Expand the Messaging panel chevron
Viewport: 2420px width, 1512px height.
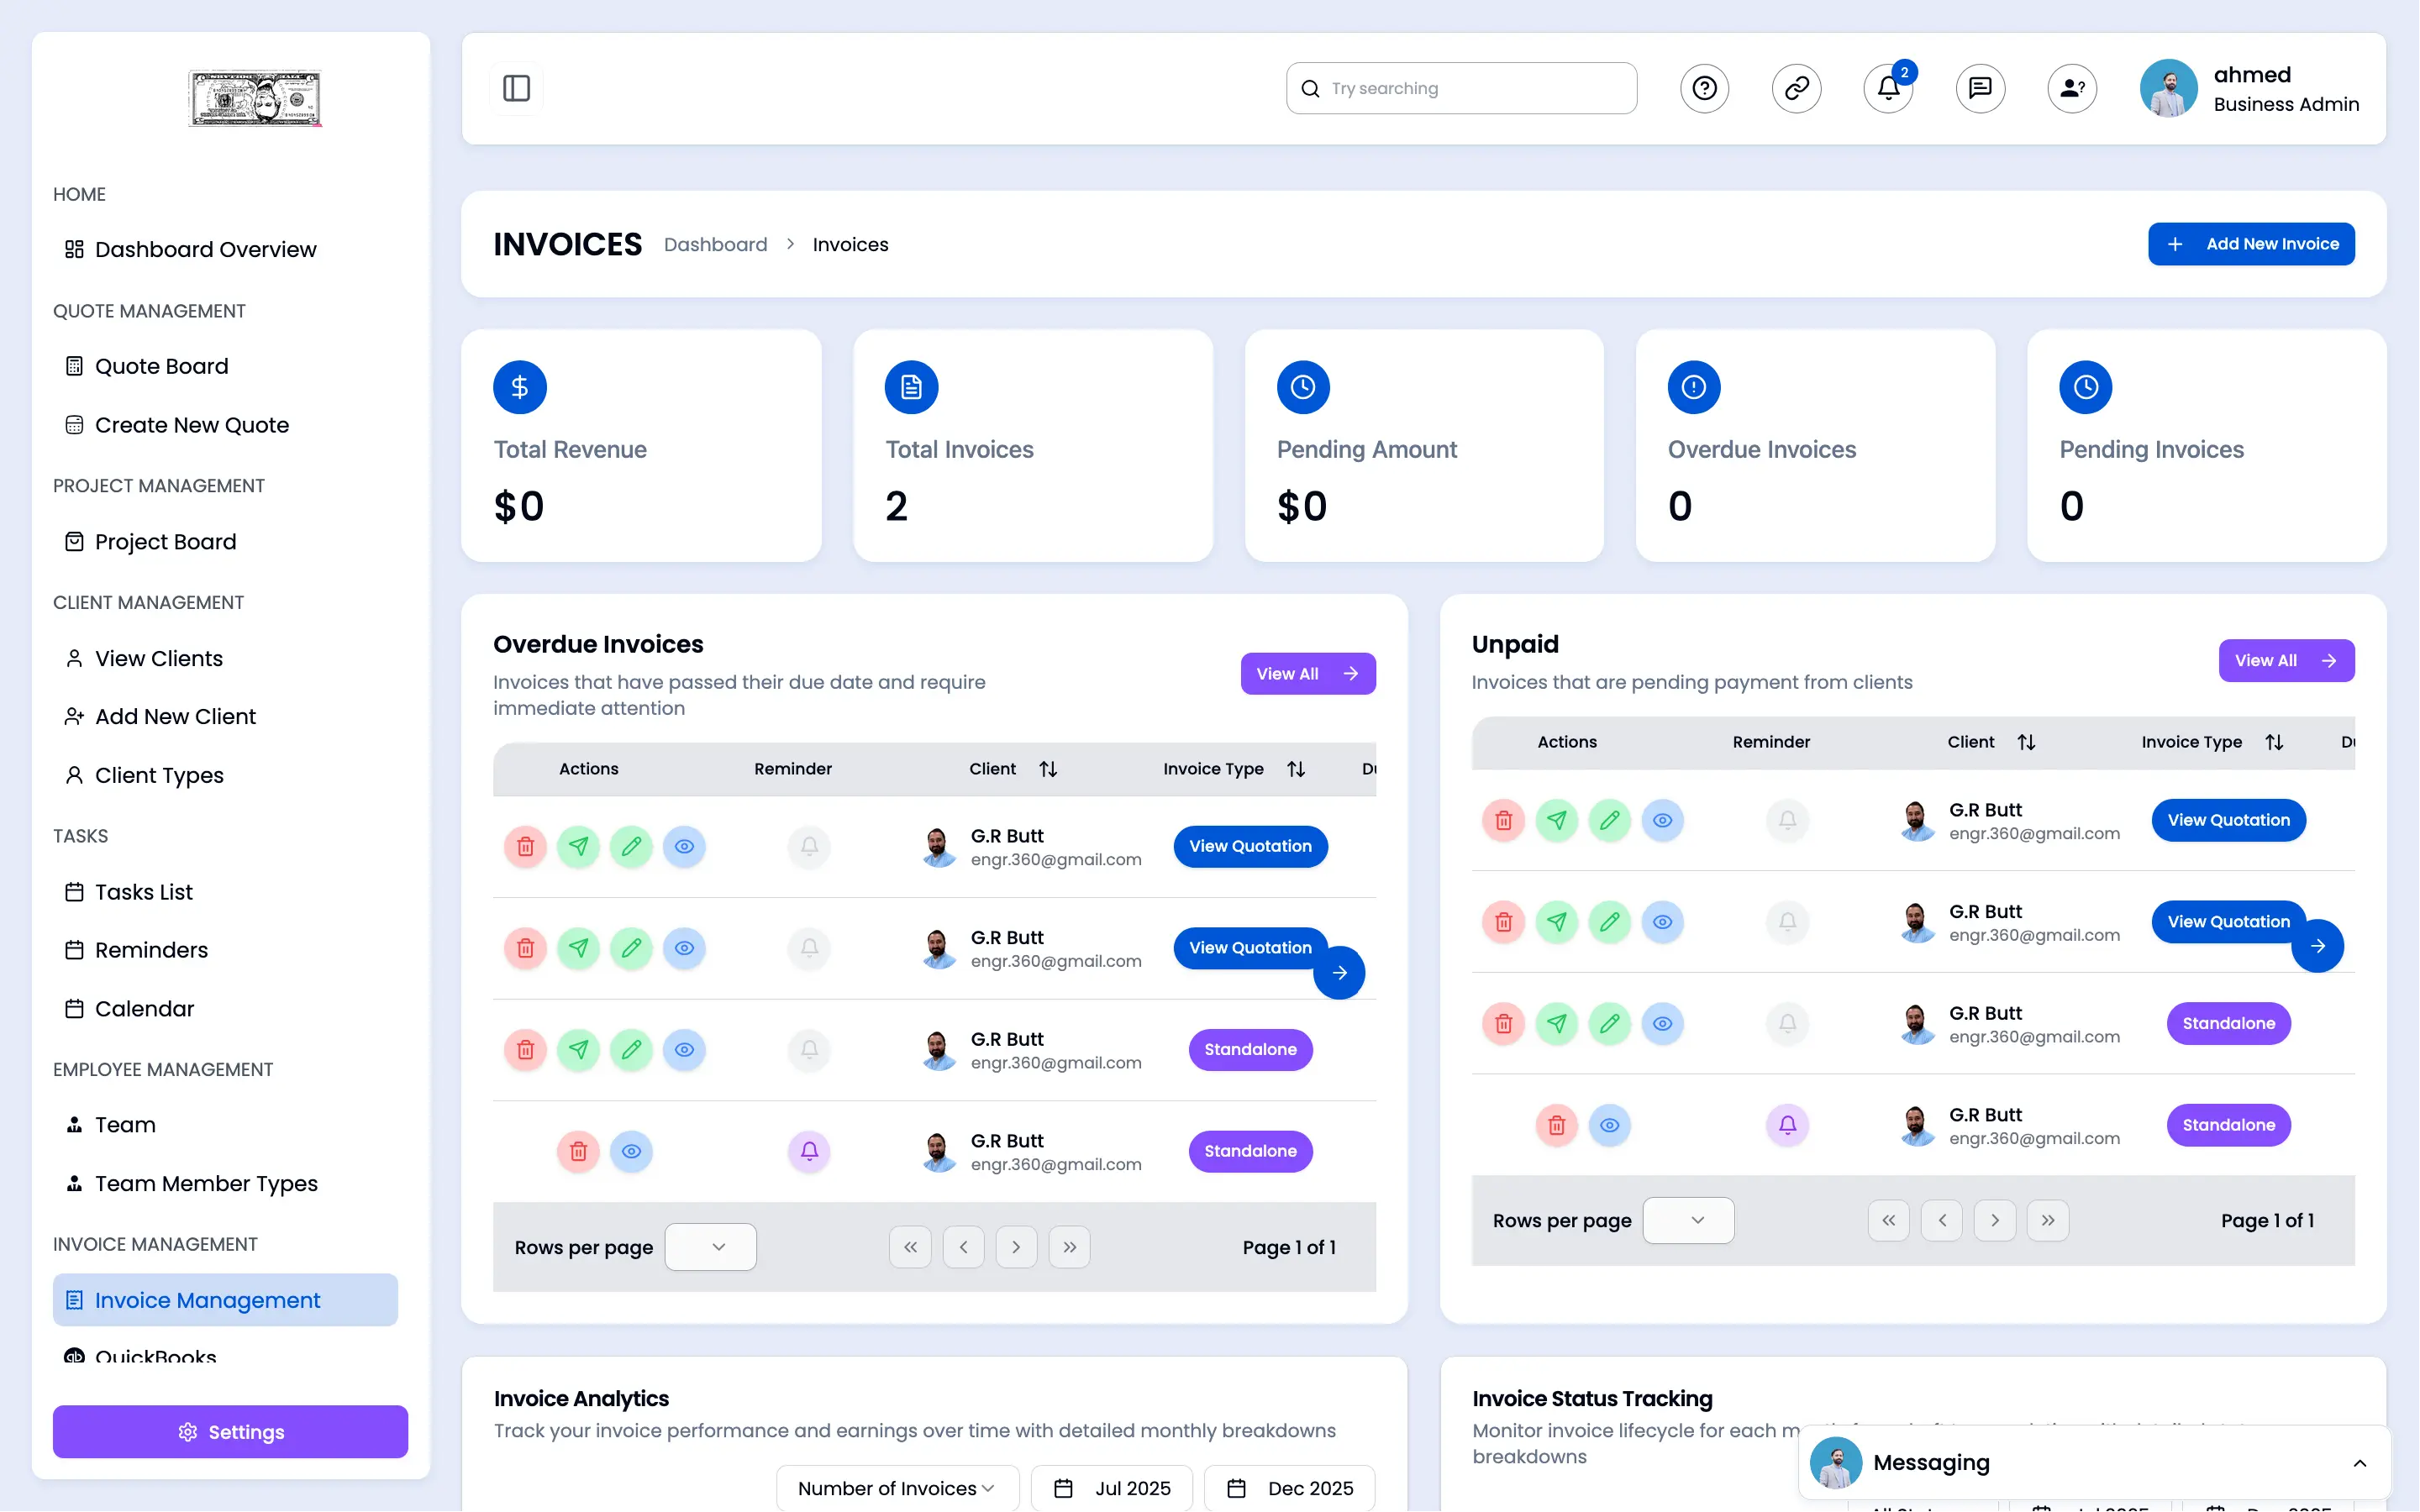[x=2359, y=1463]
